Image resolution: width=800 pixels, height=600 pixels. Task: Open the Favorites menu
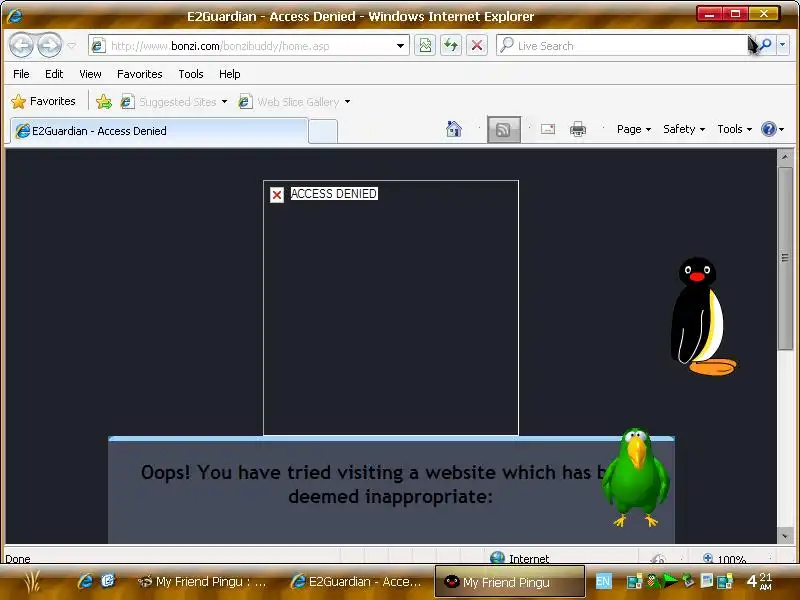click(x=139, y=74)
